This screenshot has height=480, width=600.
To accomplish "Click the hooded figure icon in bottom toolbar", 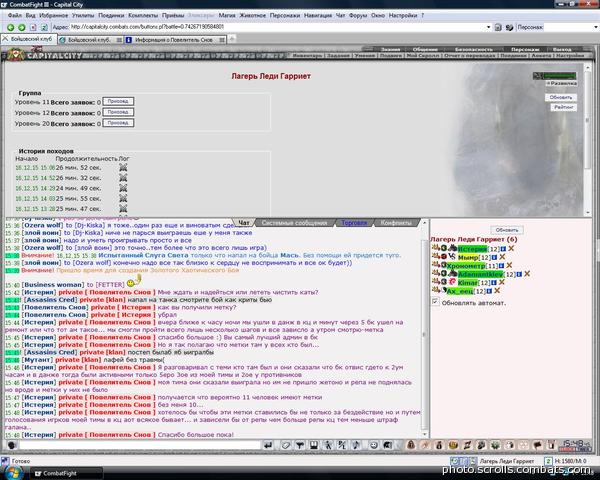I will (x=411, y=445).
